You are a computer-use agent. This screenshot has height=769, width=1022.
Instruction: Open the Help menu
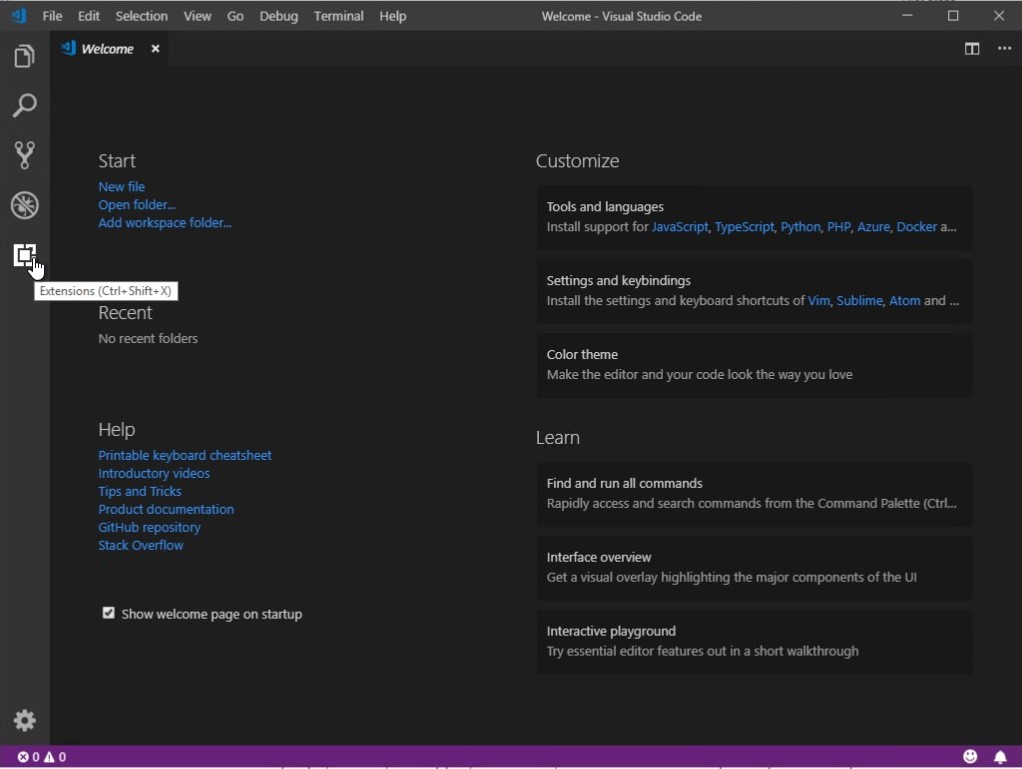tap(392, 16)
